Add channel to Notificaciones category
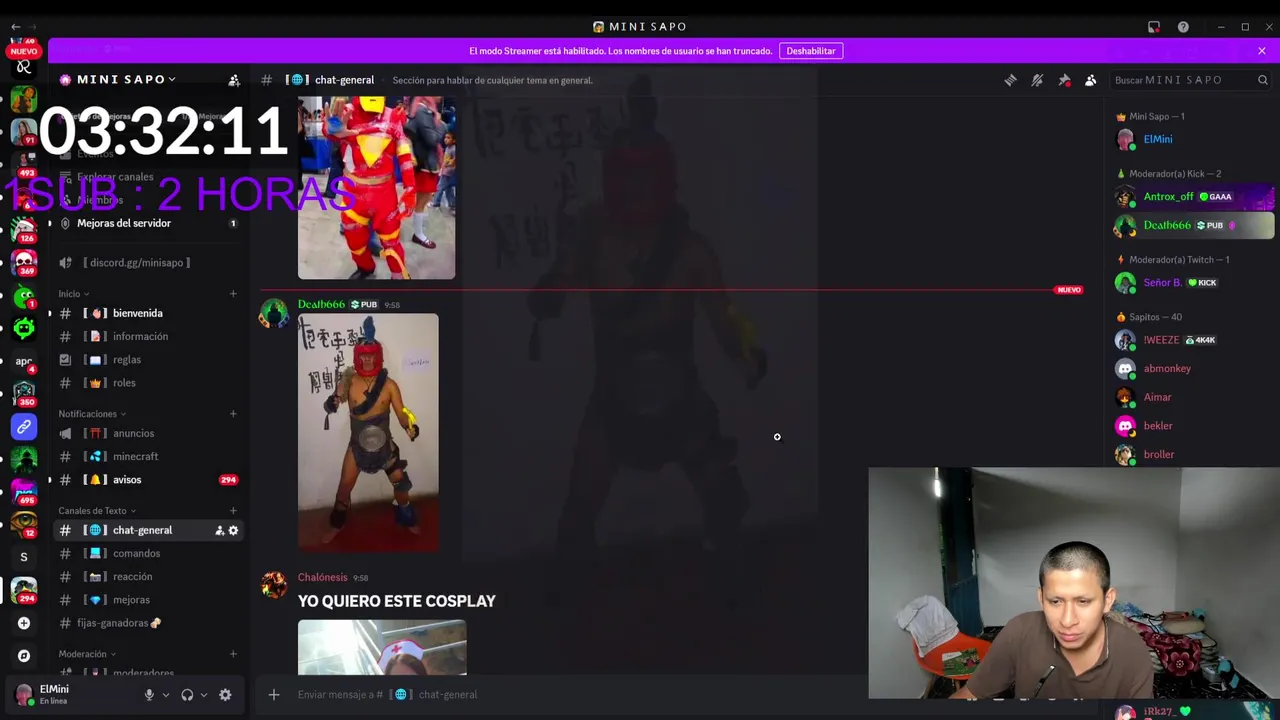The width and height of the screenshot is (1280, 720). tap(233, 414)
